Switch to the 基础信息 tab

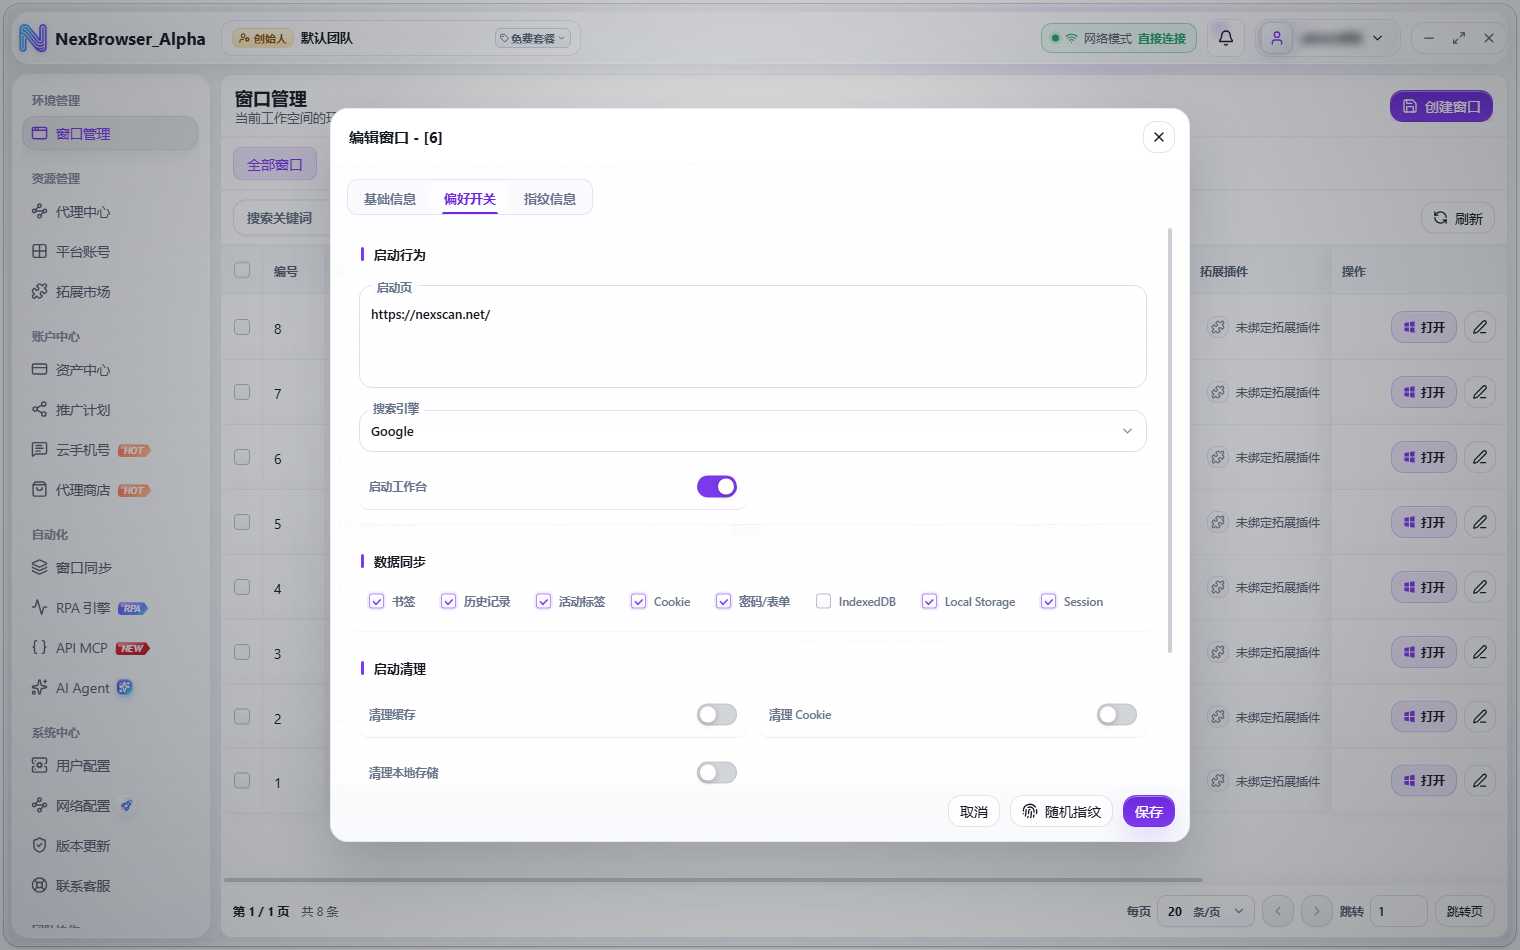coord(390,198)
